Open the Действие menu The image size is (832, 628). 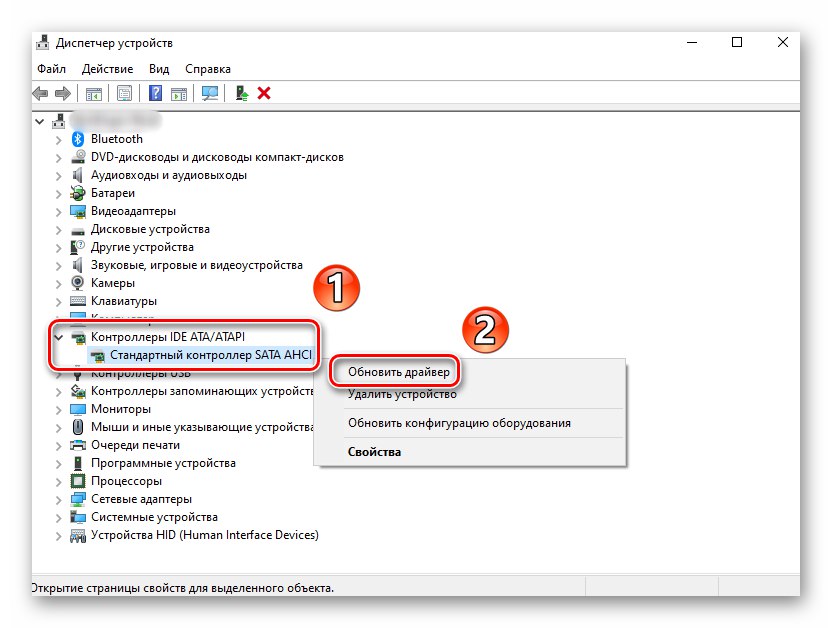(107, 69)
